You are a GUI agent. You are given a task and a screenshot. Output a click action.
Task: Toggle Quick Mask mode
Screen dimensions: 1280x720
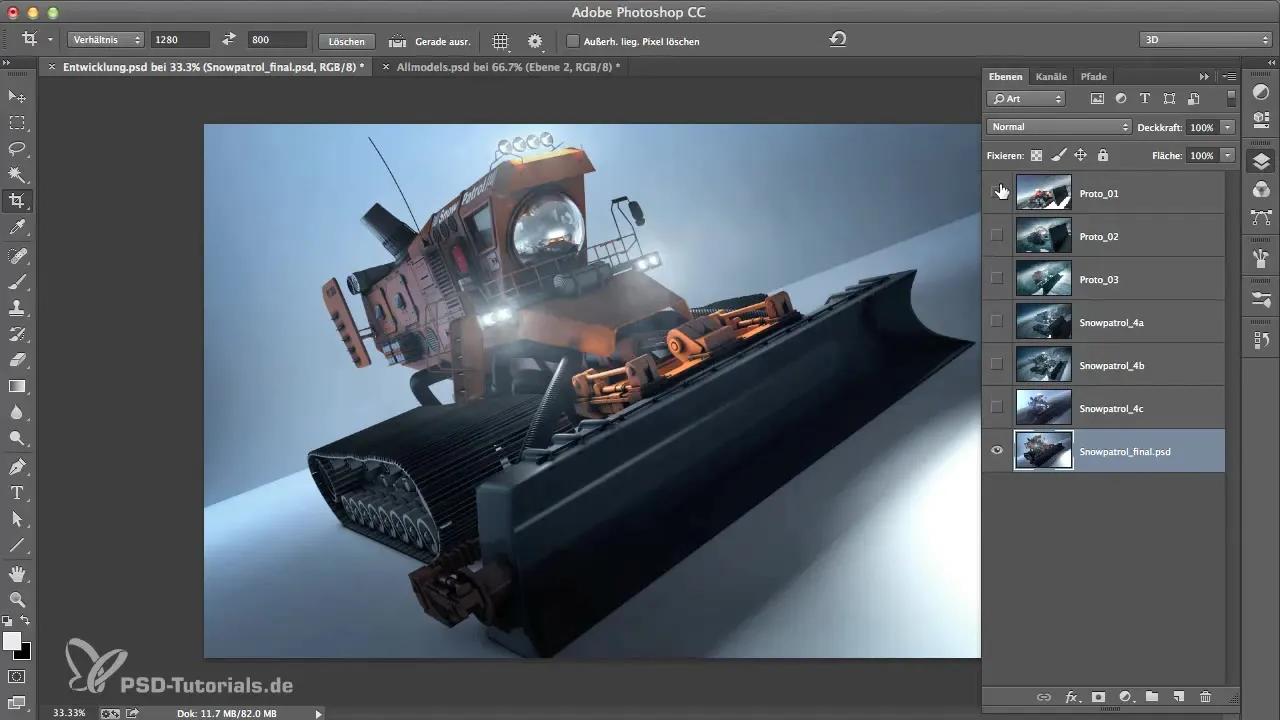point(17,676)
